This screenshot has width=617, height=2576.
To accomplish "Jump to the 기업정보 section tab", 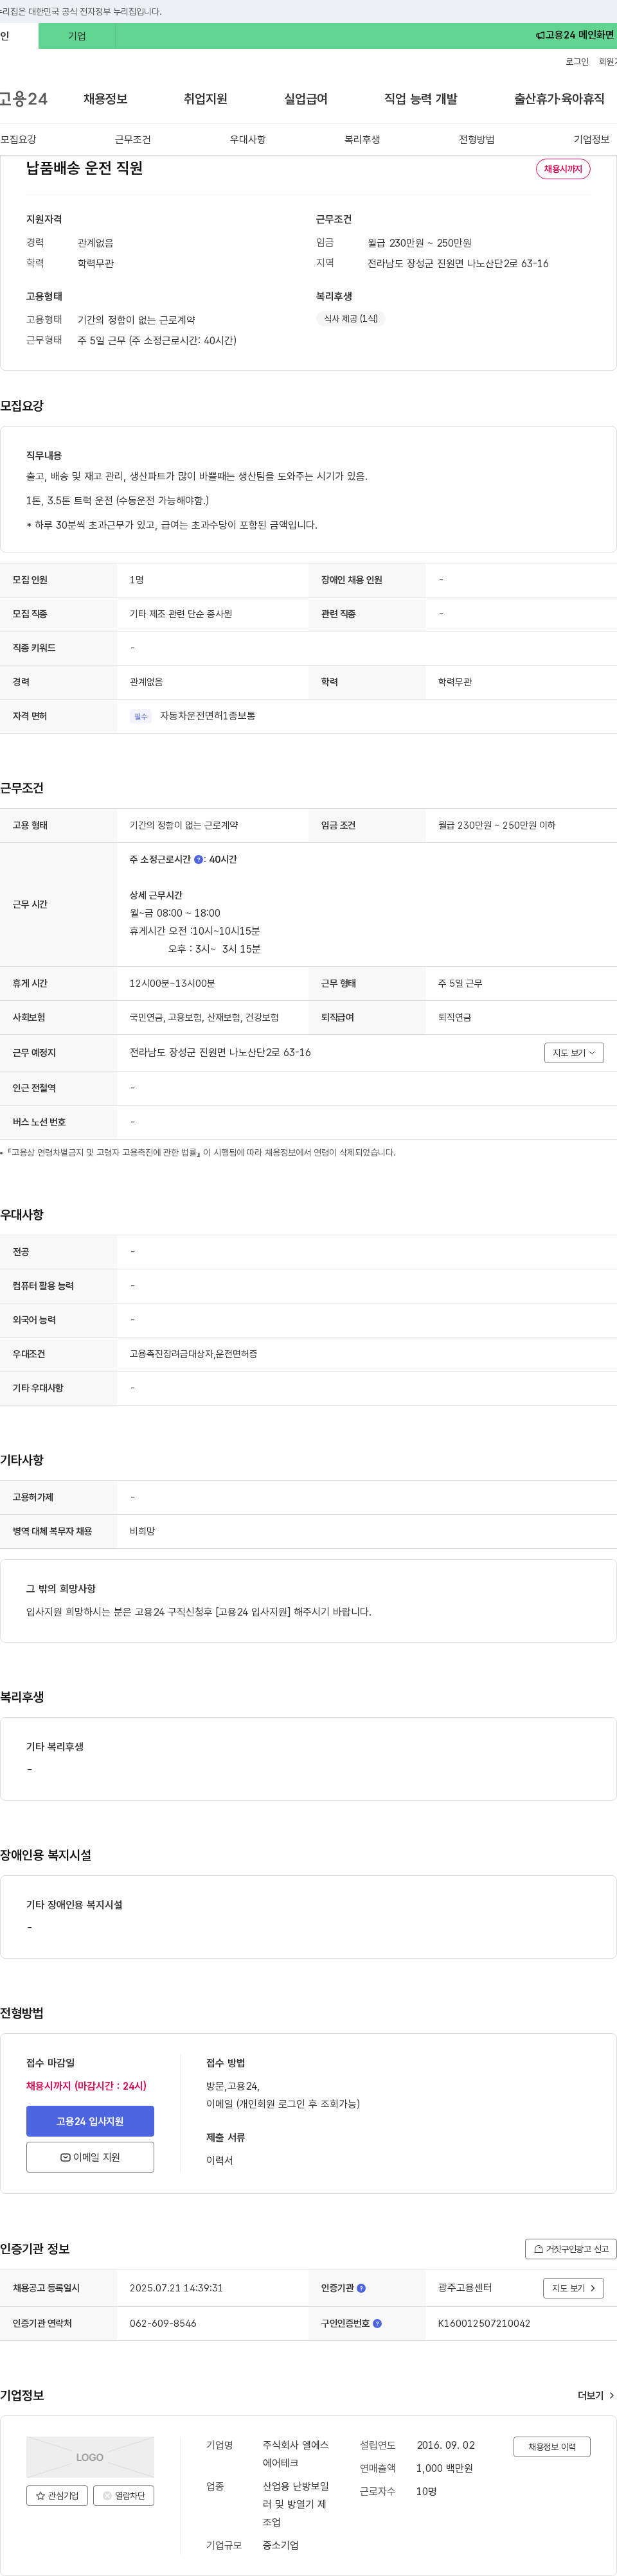I will tap(591, 140).
